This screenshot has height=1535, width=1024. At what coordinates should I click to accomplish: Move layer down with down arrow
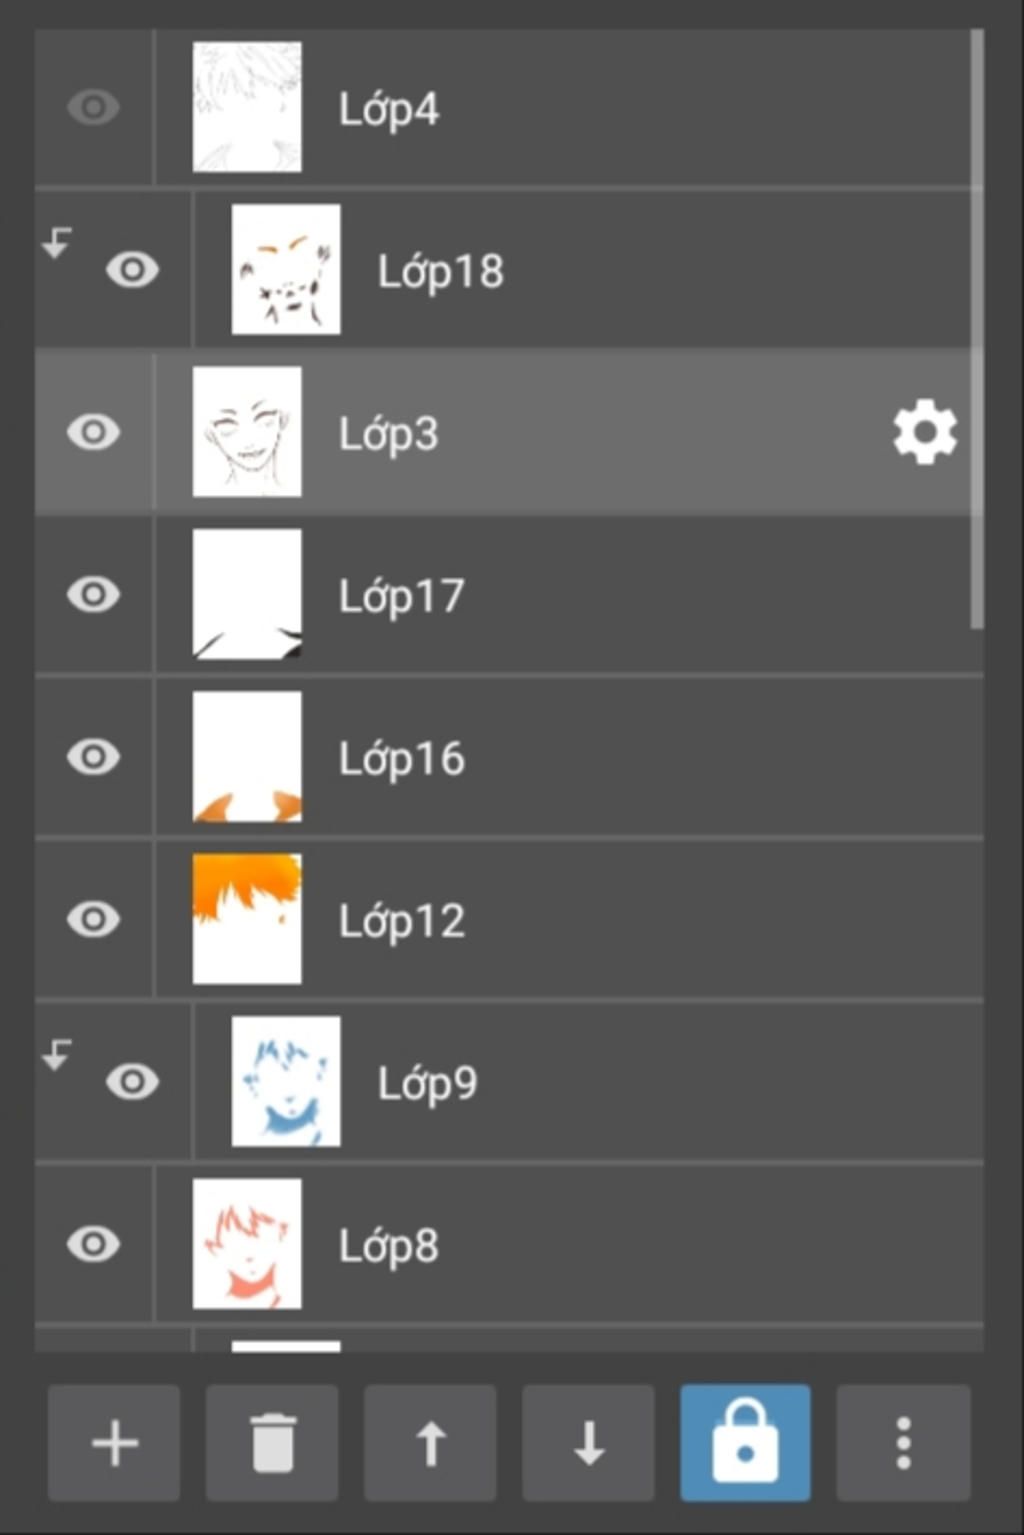(588, 1442)
